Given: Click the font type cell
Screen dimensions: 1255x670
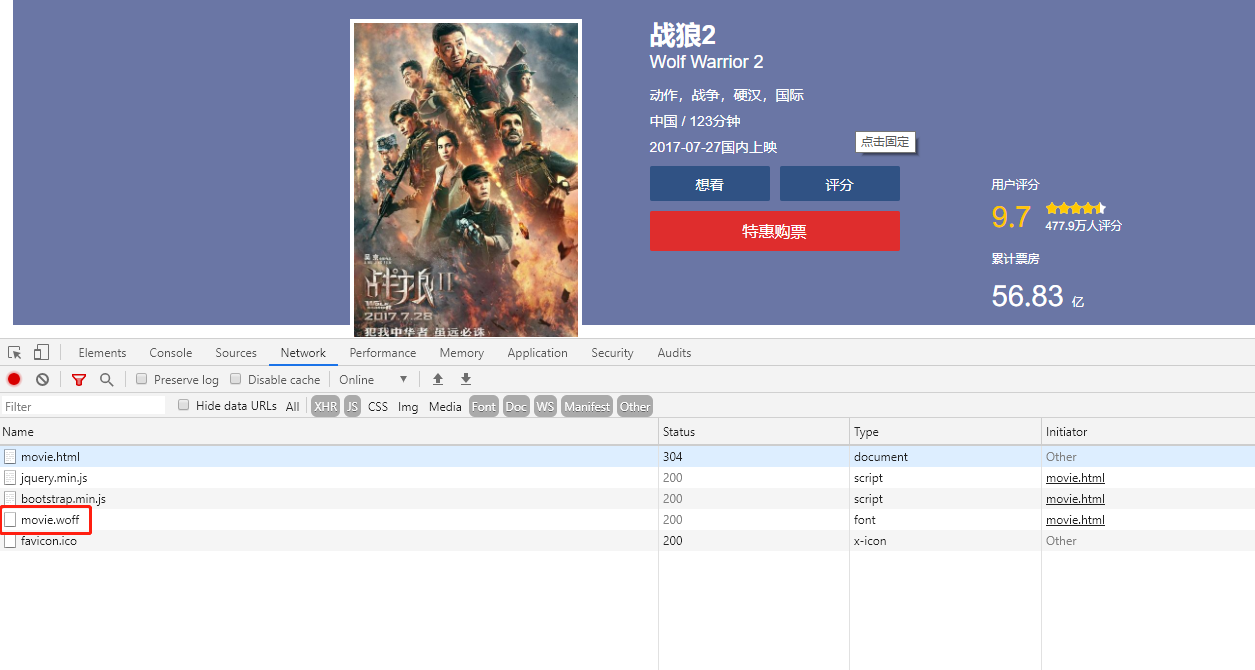Looking at the screenshot, I should click(x=945, y=520).
